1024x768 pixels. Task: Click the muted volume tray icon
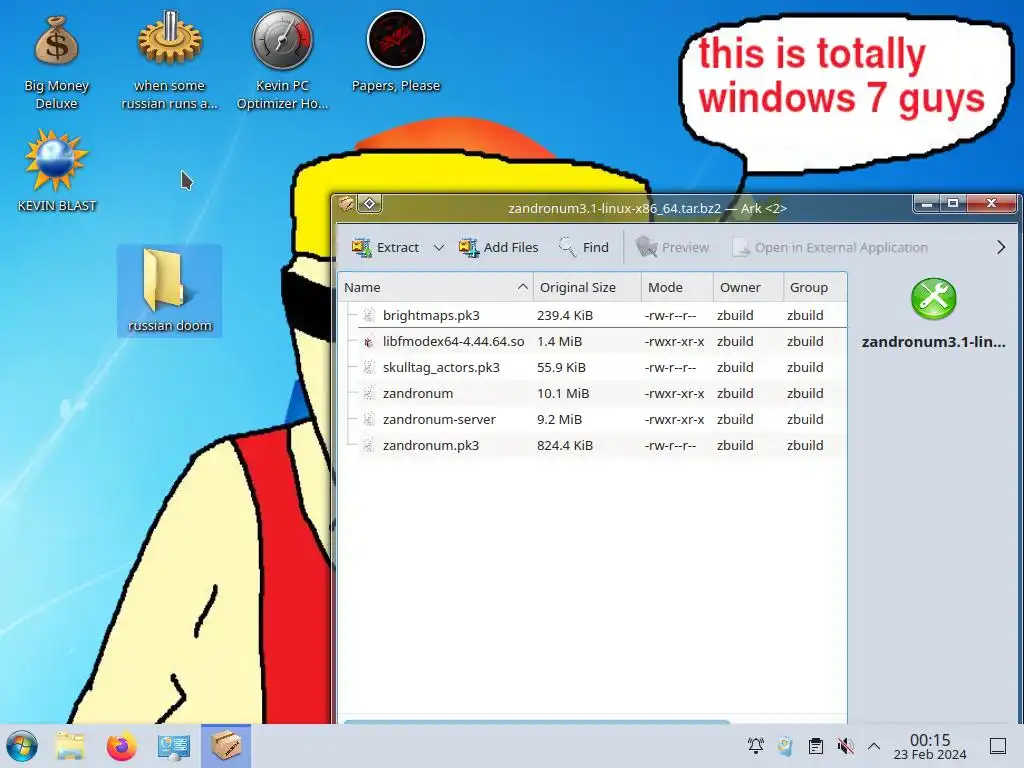(x=845, y=746)
